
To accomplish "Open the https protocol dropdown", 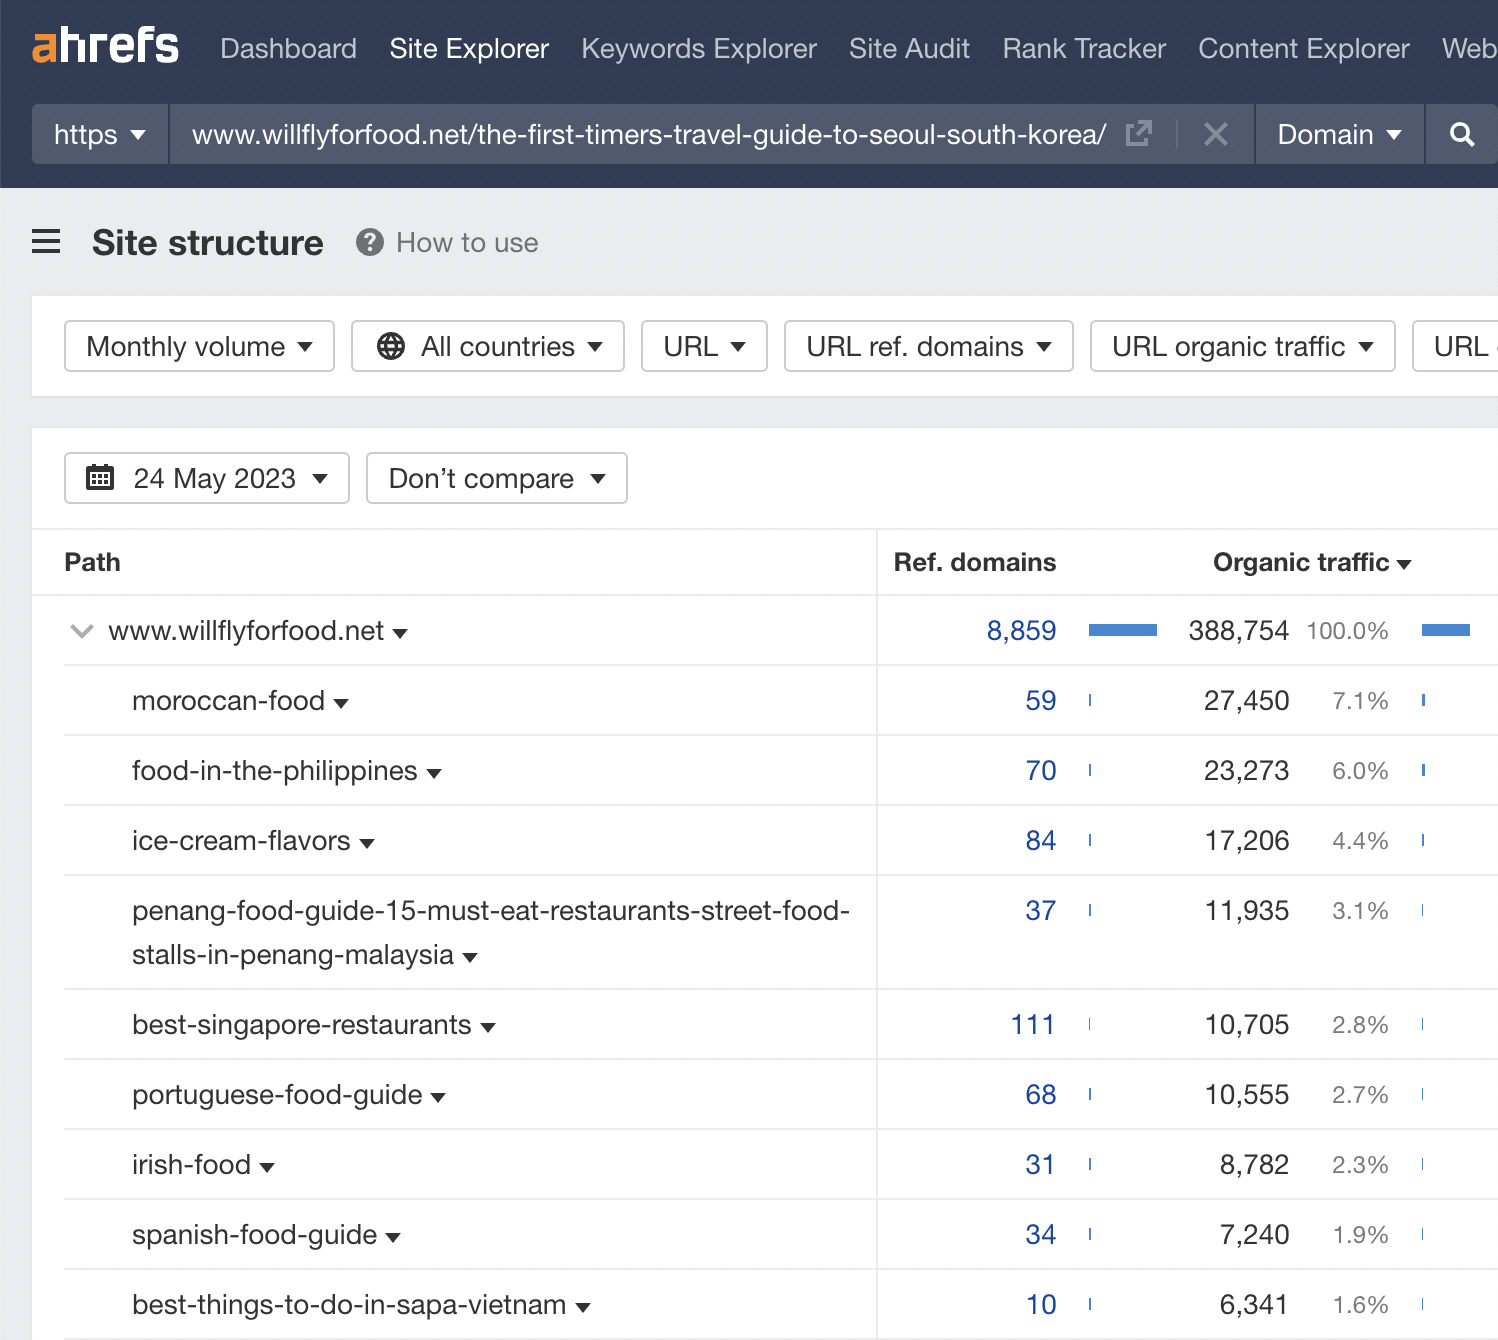I will click(x=99, y=134).
